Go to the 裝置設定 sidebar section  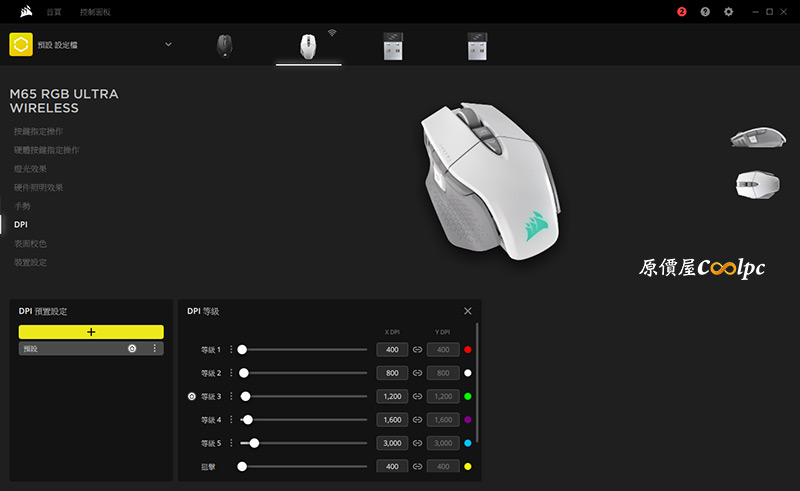tap(30, 262)
